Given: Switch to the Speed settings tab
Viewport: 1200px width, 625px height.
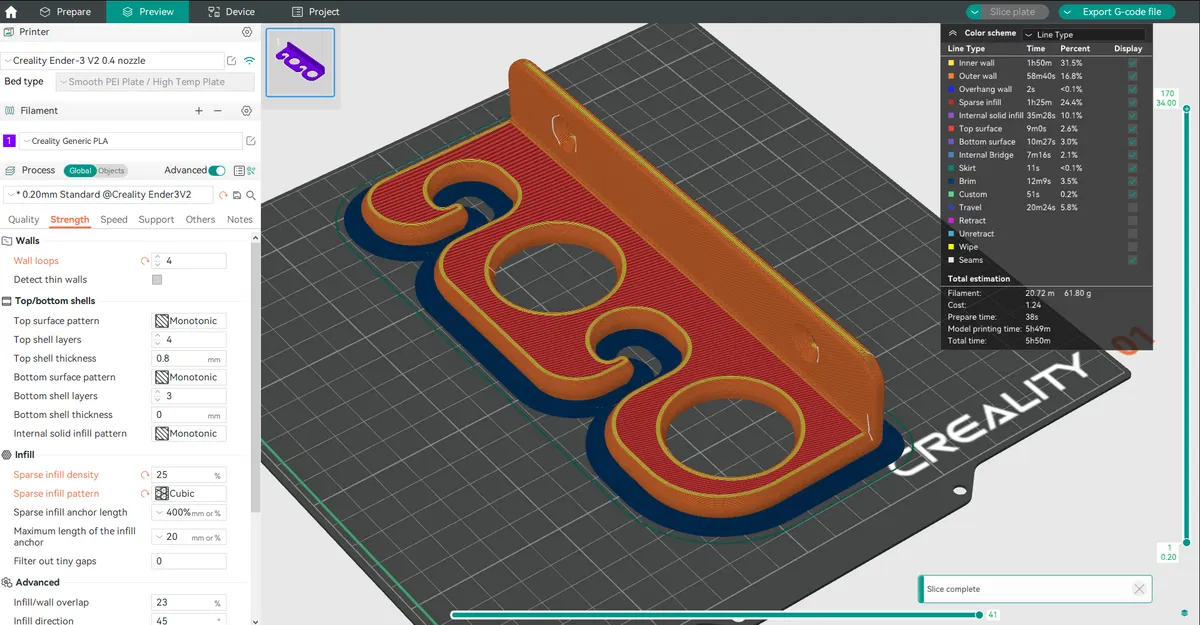Looking at the screenshot, I should [x=114, y=220].
